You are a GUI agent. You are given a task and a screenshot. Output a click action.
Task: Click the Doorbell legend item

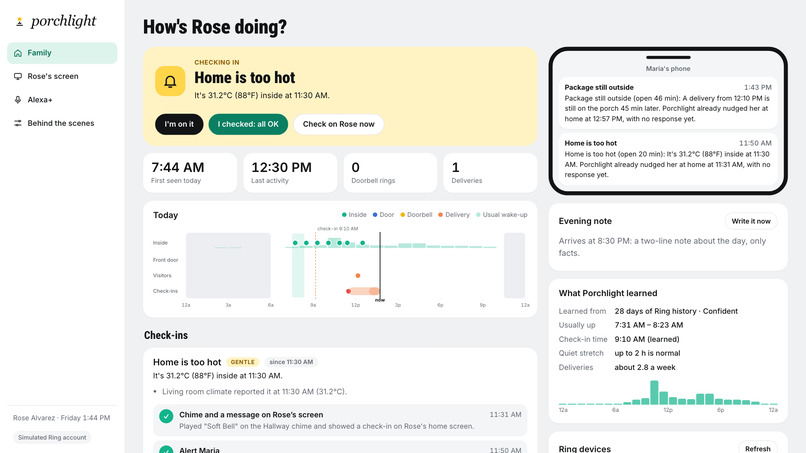tap(416, 215)
